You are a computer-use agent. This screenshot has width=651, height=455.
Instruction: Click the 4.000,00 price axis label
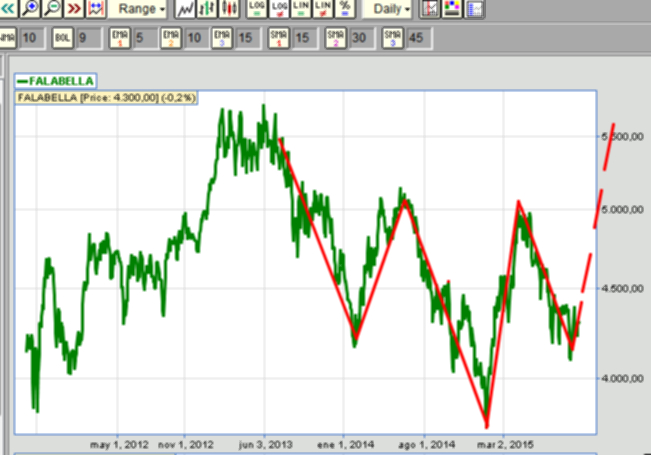pyautogui.click(x=622, y=378)
